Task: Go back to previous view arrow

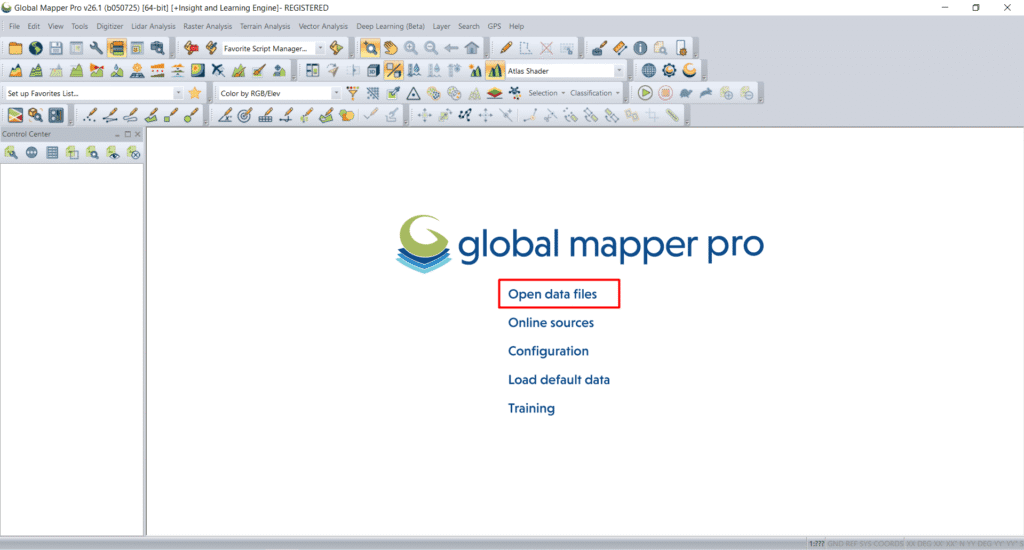Action: (x=451, y=48)
